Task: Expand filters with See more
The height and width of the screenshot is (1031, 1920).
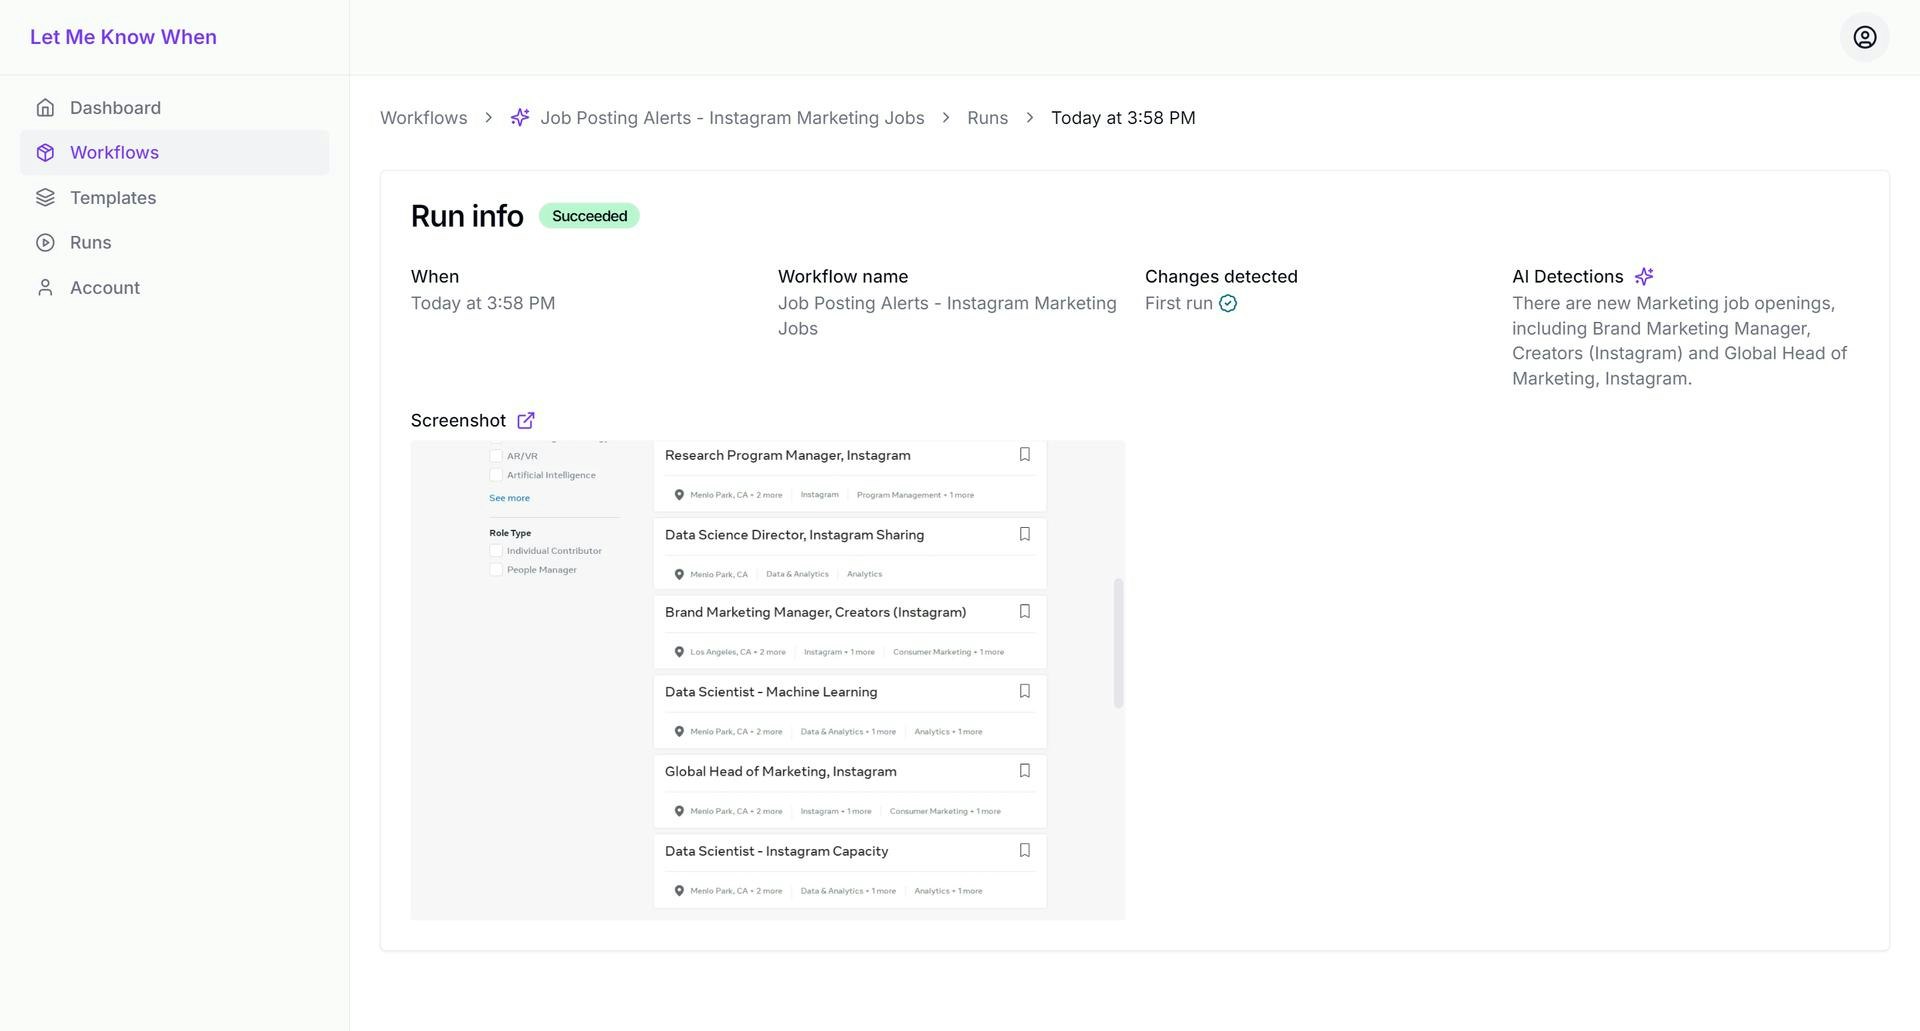Action: coord(509,498)
